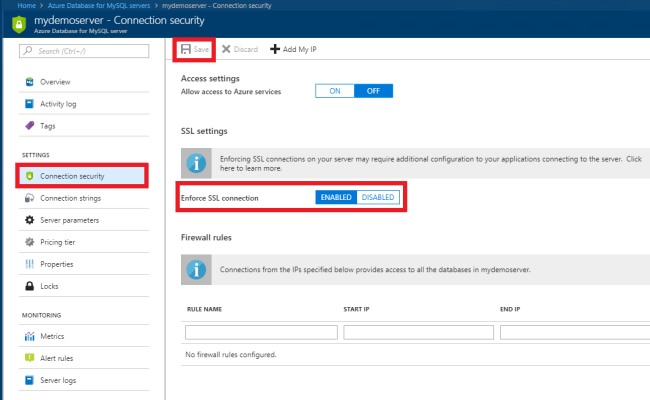This screenshot has width=650, height=400.
Task: Click the SSL settings heading
Action: [x=204, y=131]
